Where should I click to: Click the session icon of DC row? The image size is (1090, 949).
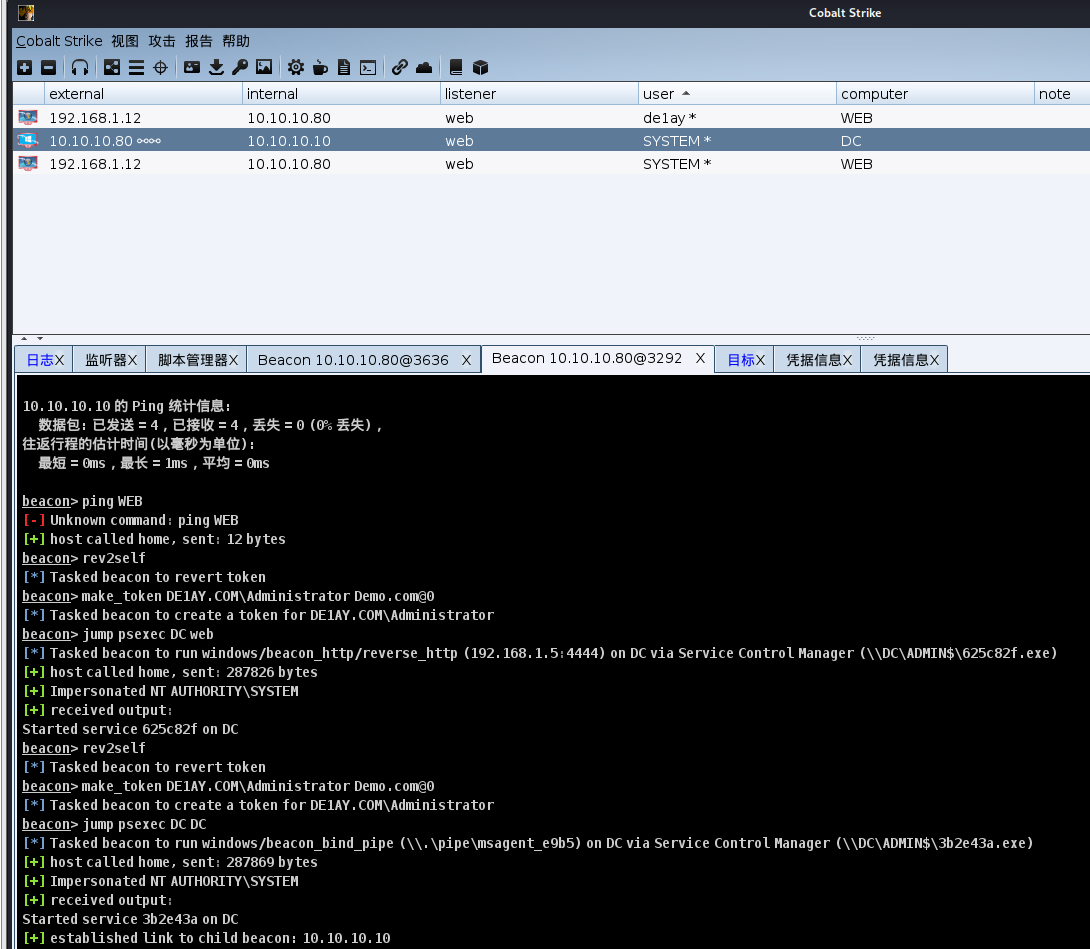28,140
